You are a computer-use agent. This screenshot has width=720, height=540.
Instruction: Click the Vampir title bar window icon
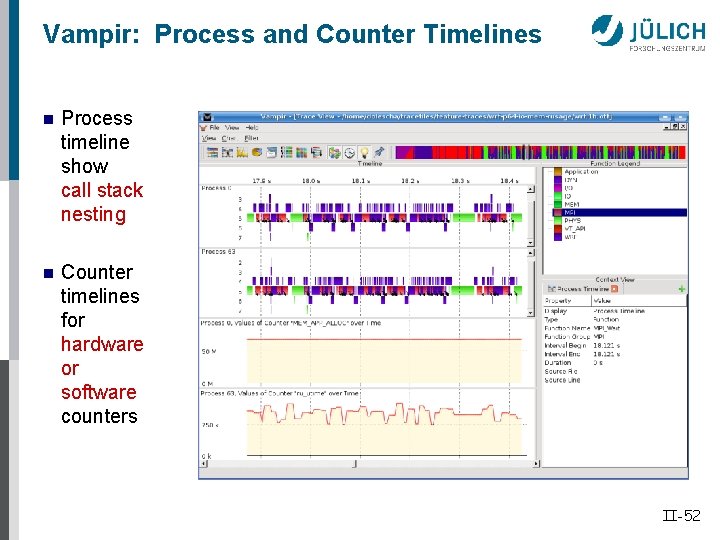click(x=207, y=117)
